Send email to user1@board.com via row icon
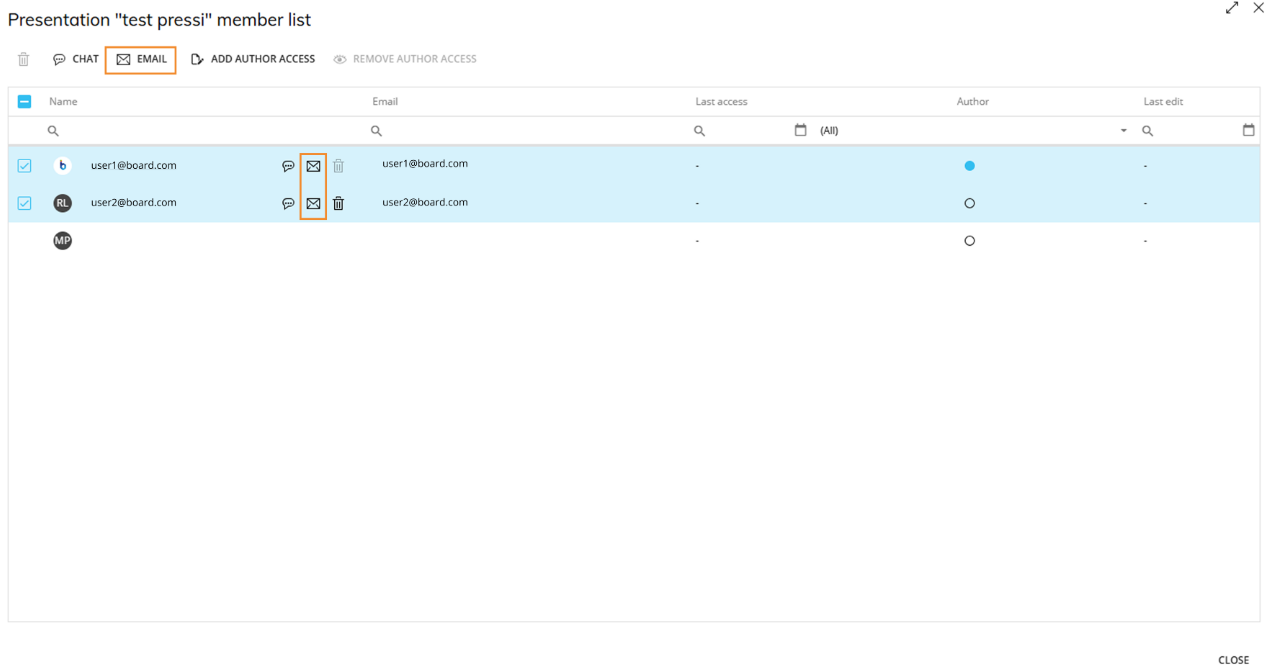This screenshot has width=1265, height=667. (x=313, y=167)
